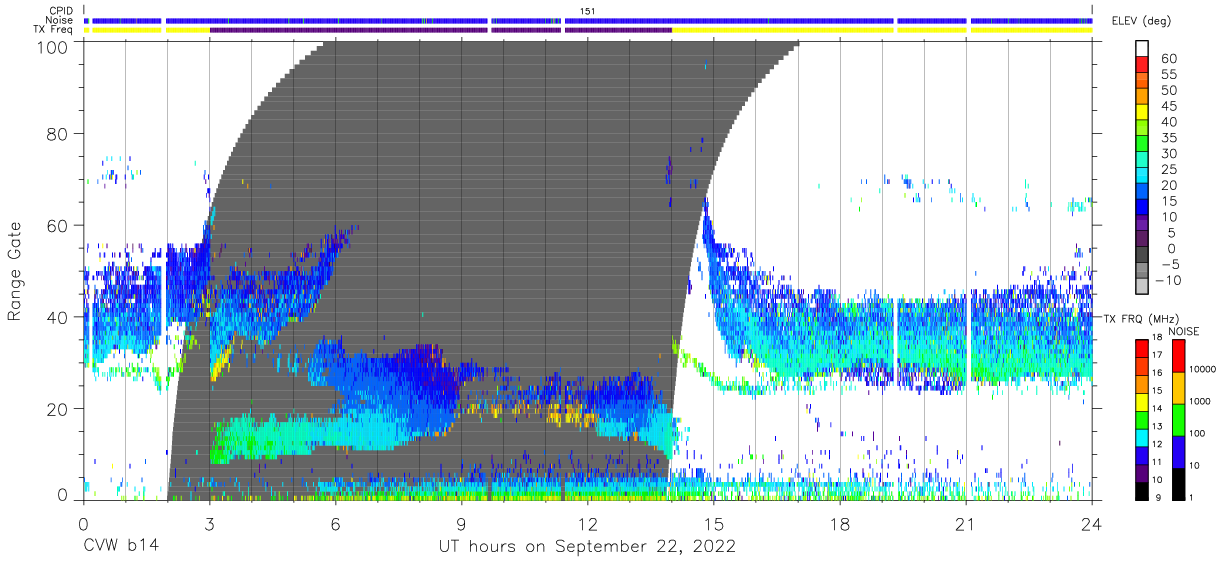
Task: Click the purple portion of the TX Freq bar
Action: [x=440, y=30]
